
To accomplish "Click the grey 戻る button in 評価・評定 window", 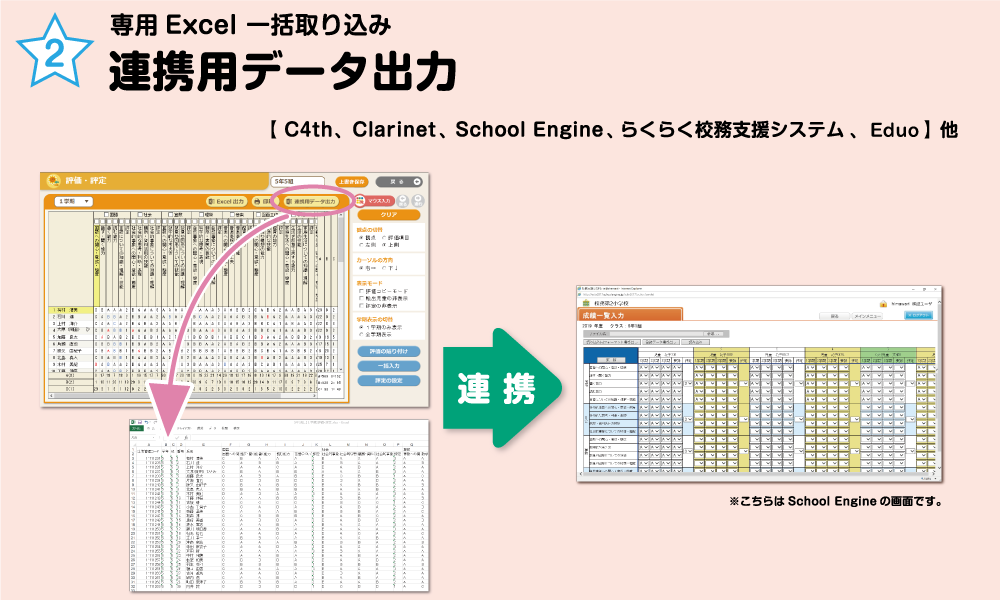I will coord(399,182).
